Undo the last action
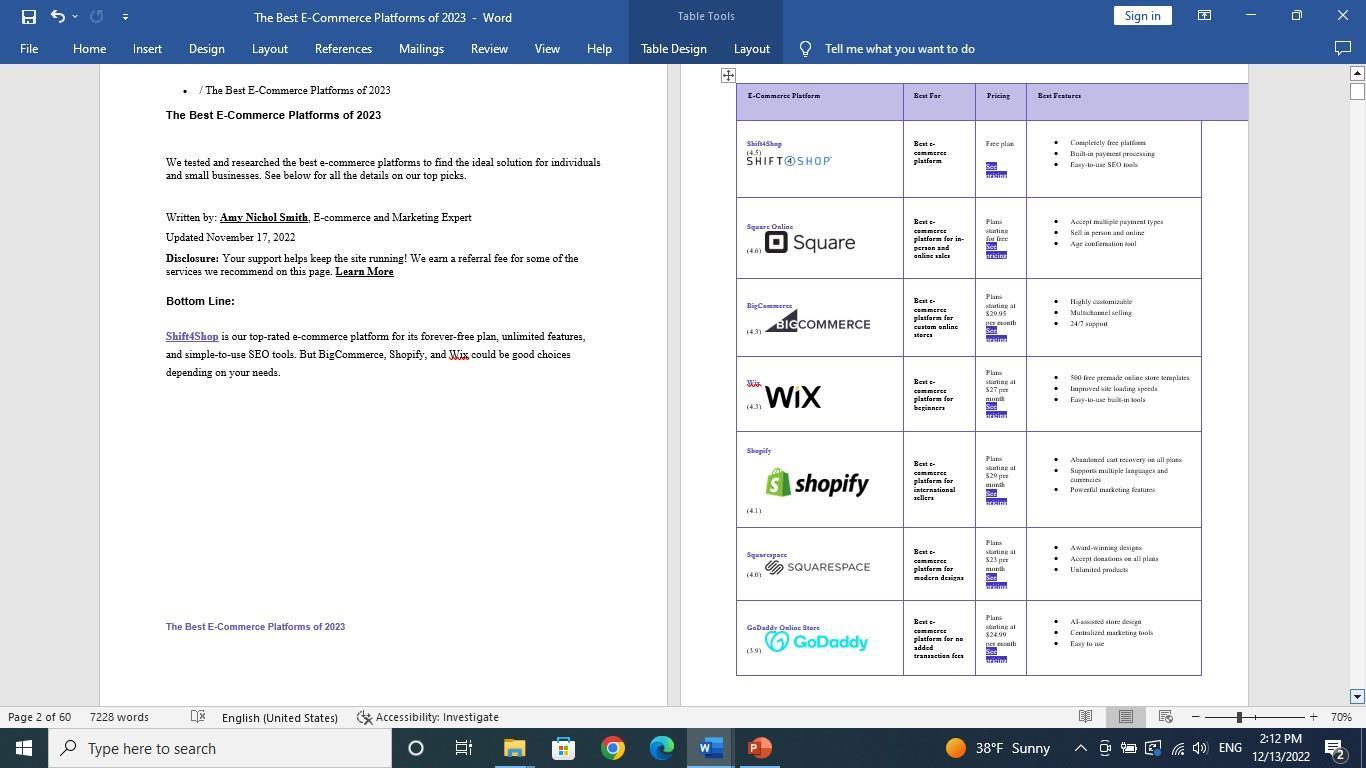The height and width of the screenshot is (768, 1366). (57, 16)
